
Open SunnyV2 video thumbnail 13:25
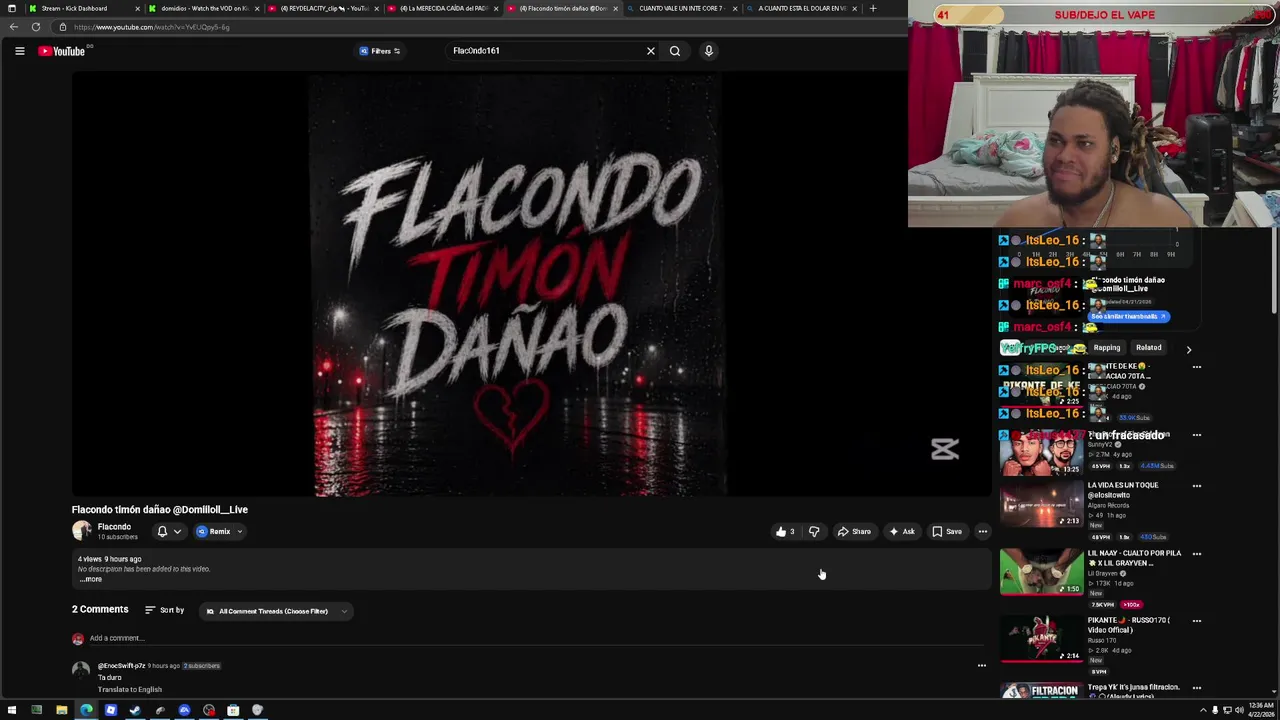(1041, 452)
